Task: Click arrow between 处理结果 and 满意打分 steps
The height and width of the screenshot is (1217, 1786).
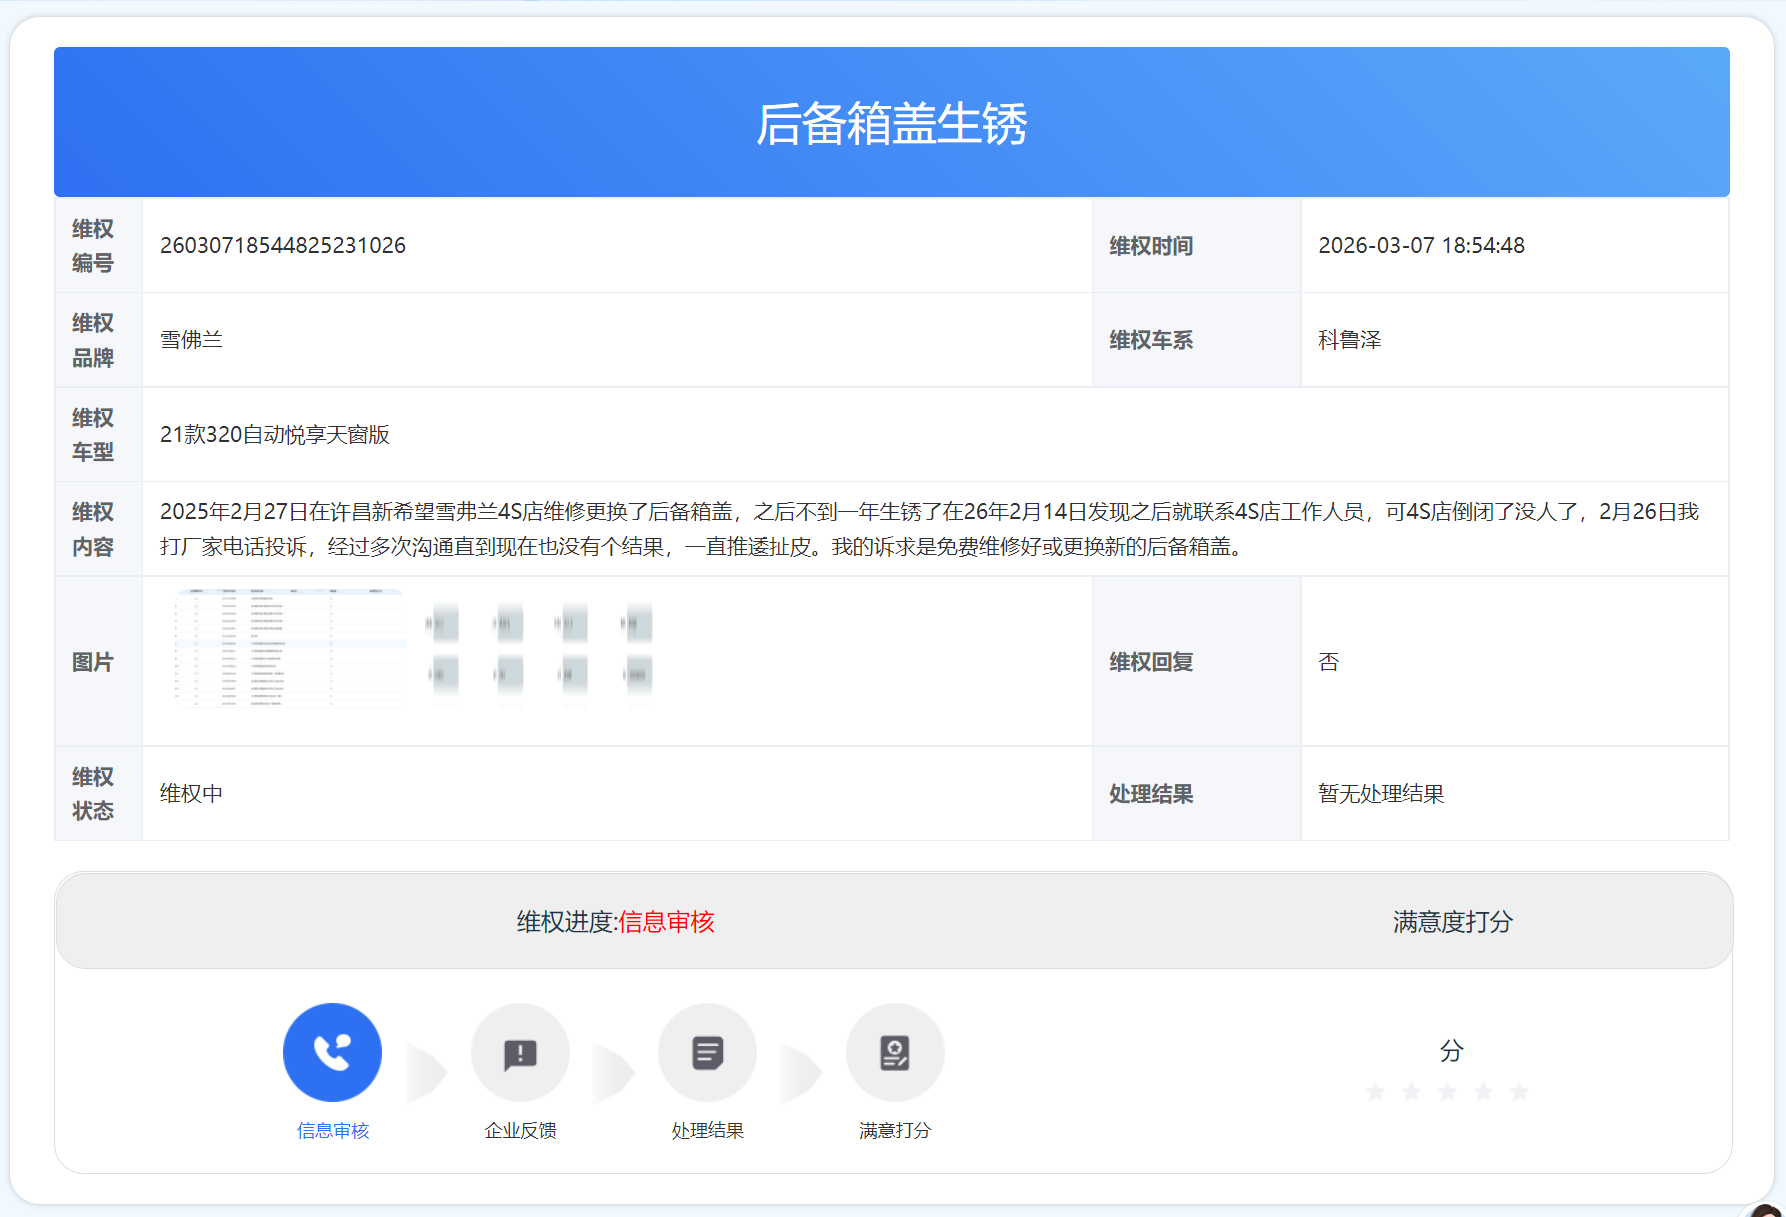Action: [801, 1074]
